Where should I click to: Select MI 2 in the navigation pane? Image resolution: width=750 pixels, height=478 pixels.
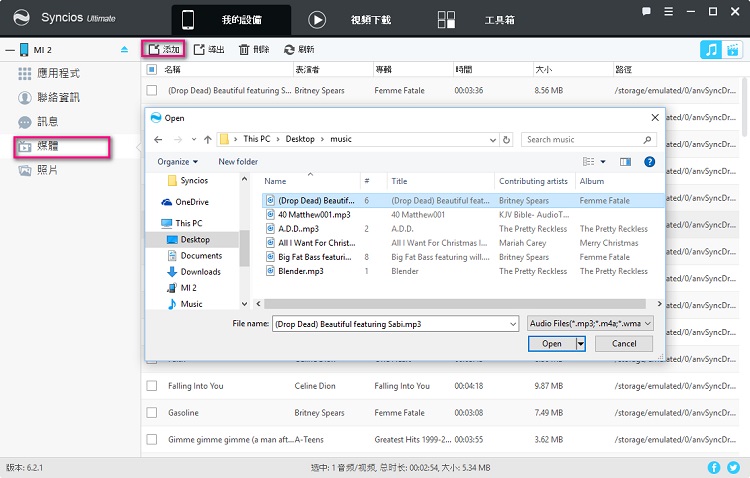[182, 288]
